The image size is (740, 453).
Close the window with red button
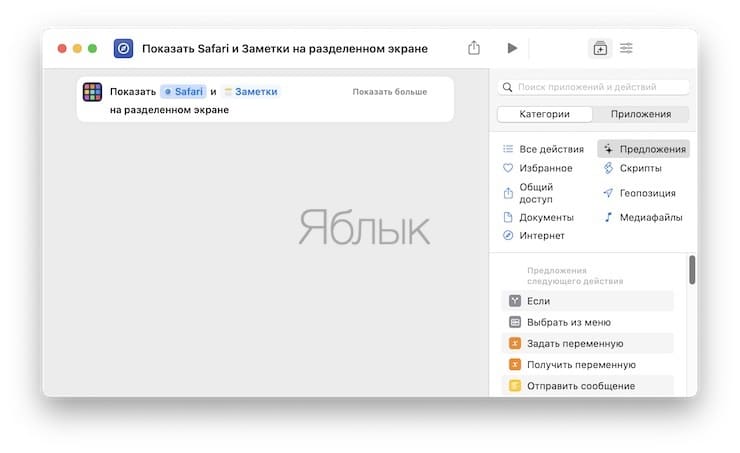[x=62, y=49]
